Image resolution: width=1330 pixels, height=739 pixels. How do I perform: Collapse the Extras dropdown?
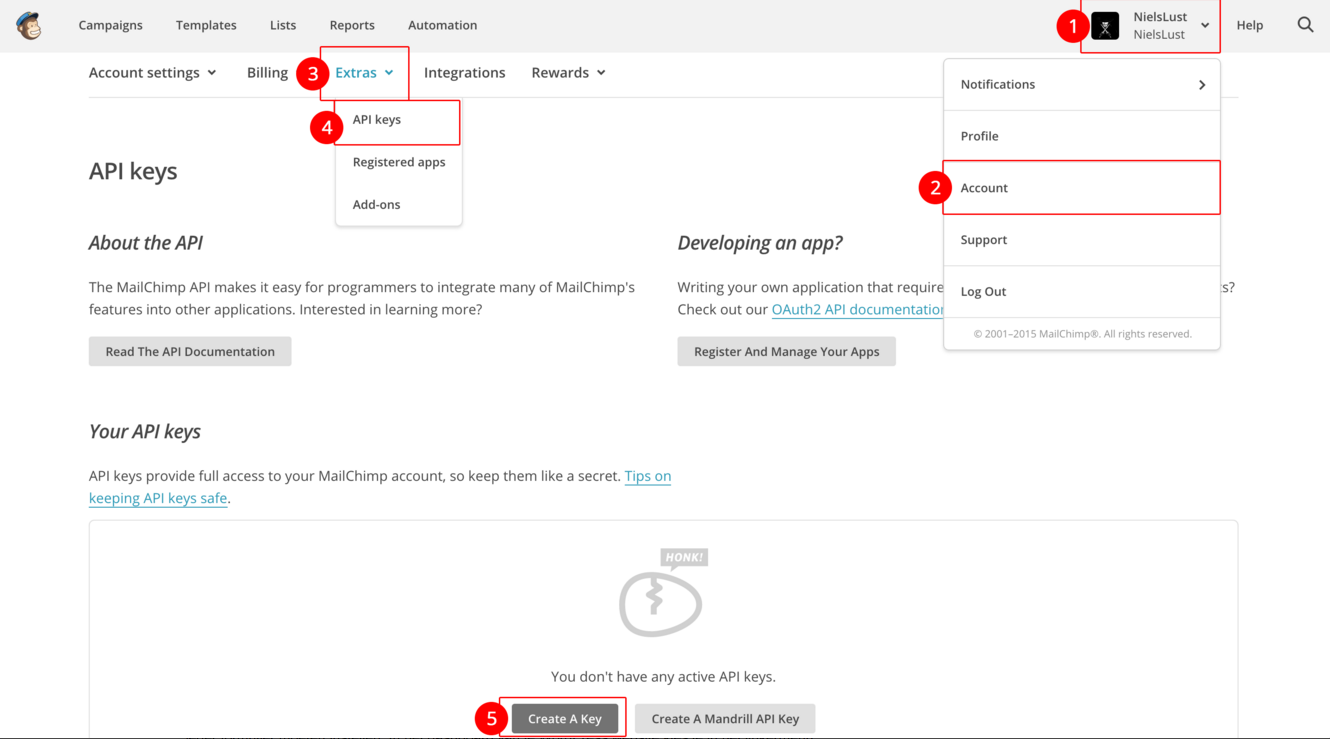[x=364, y=72]
